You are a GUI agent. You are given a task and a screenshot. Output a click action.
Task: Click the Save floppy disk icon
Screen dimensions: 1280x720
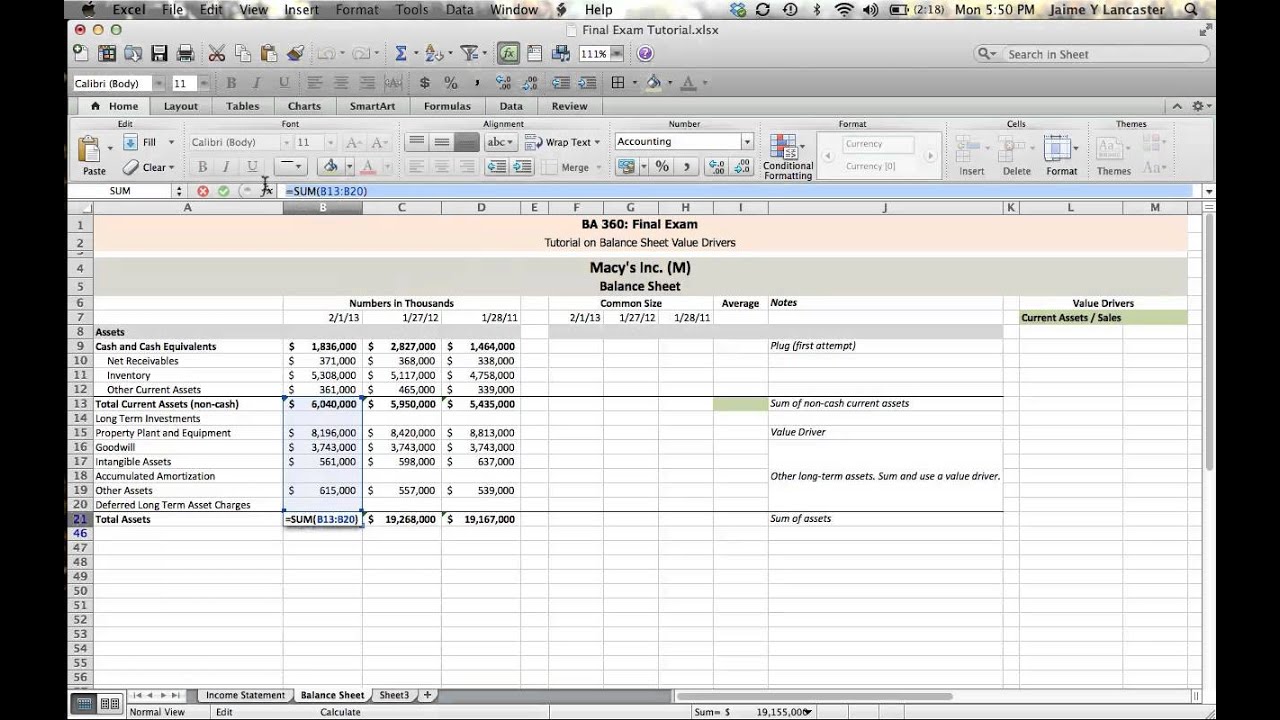159,54
